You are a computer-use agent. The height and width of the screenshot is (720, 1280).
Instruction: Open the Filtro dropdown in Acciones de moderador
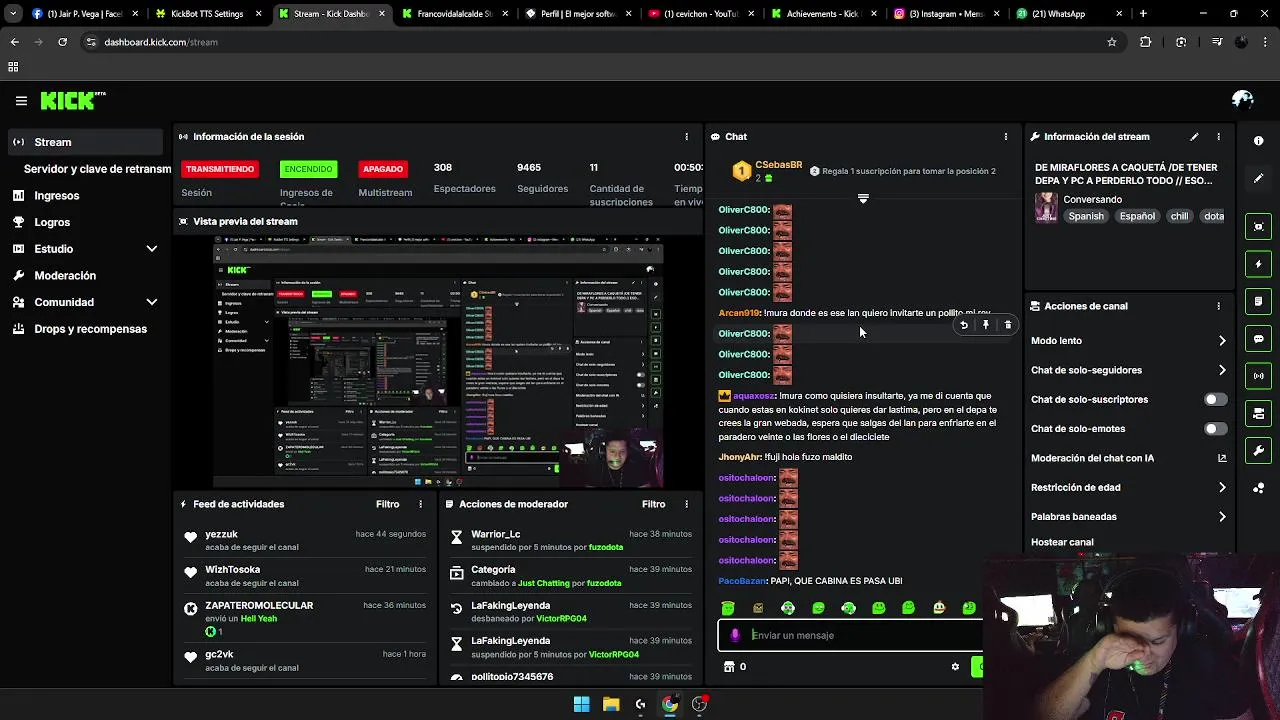tap(653, 504)
